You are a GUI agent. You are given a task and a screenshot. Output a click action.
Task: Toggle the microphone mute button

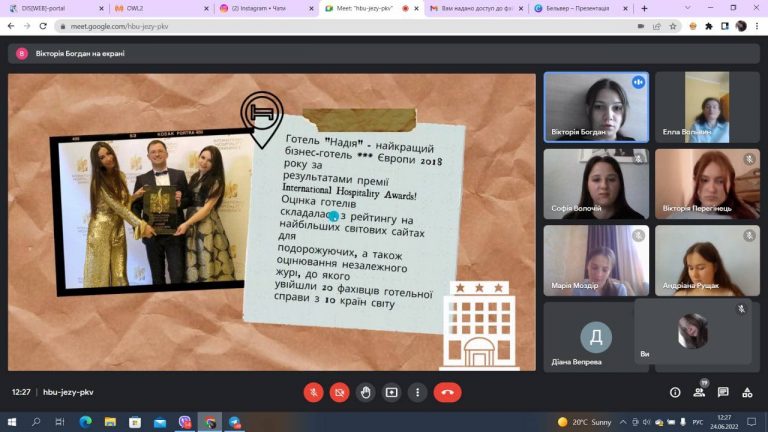click(313, 392)
